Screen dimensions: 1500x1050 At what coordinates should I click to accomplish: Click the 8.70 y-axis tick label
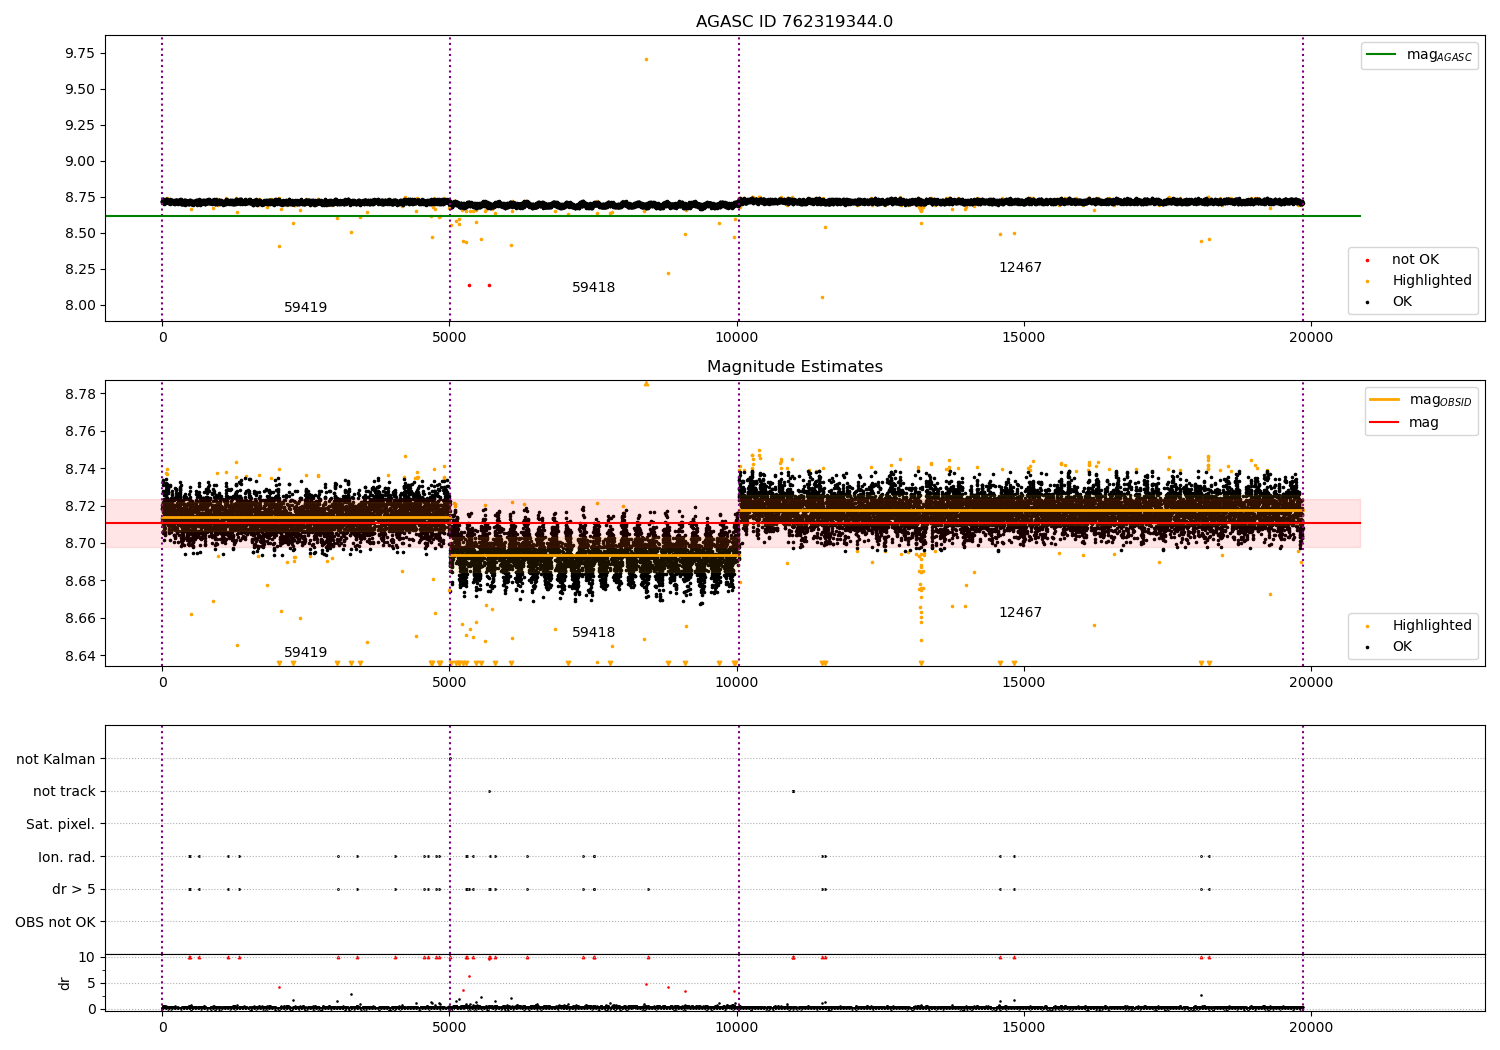[78, 544]
